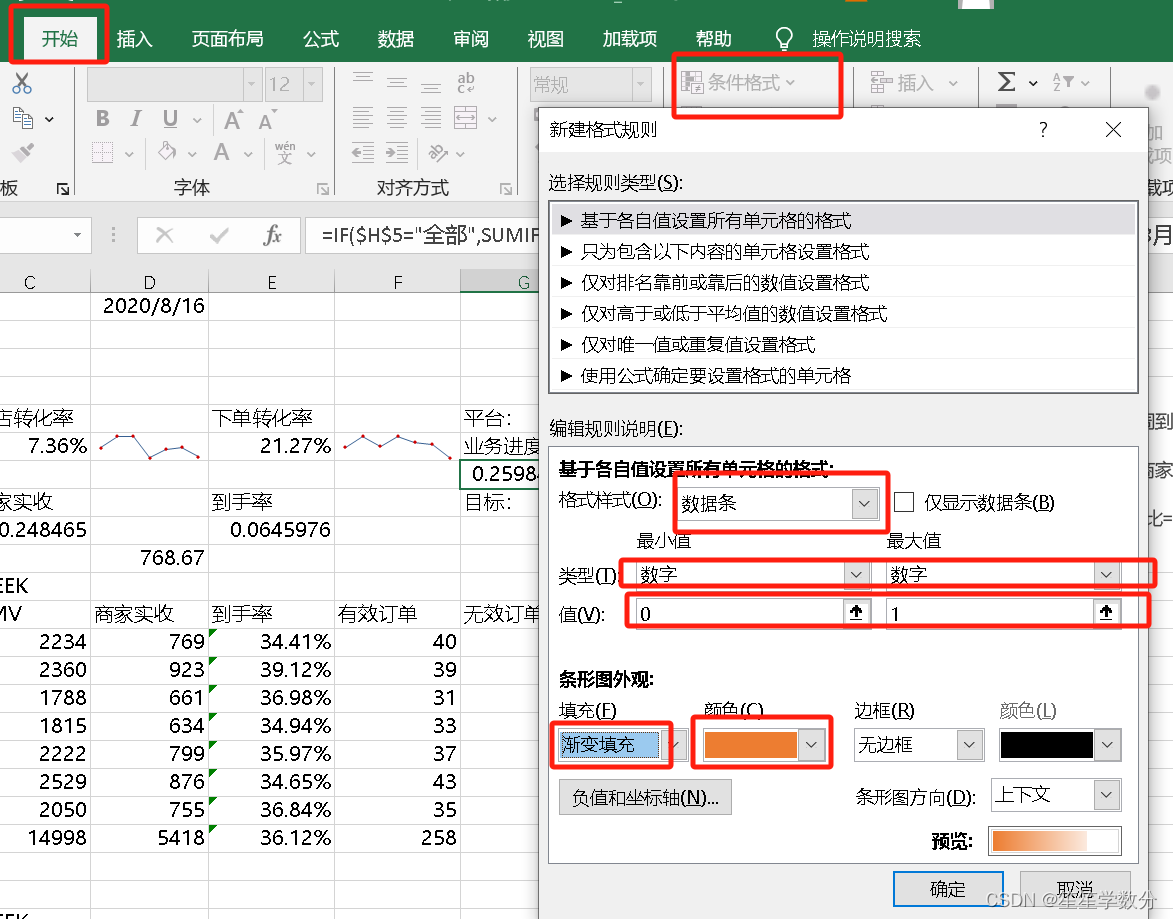Viewport: 1173px width, 919px height.
Task: Click the increase font size icon
Action: point(233,120)
